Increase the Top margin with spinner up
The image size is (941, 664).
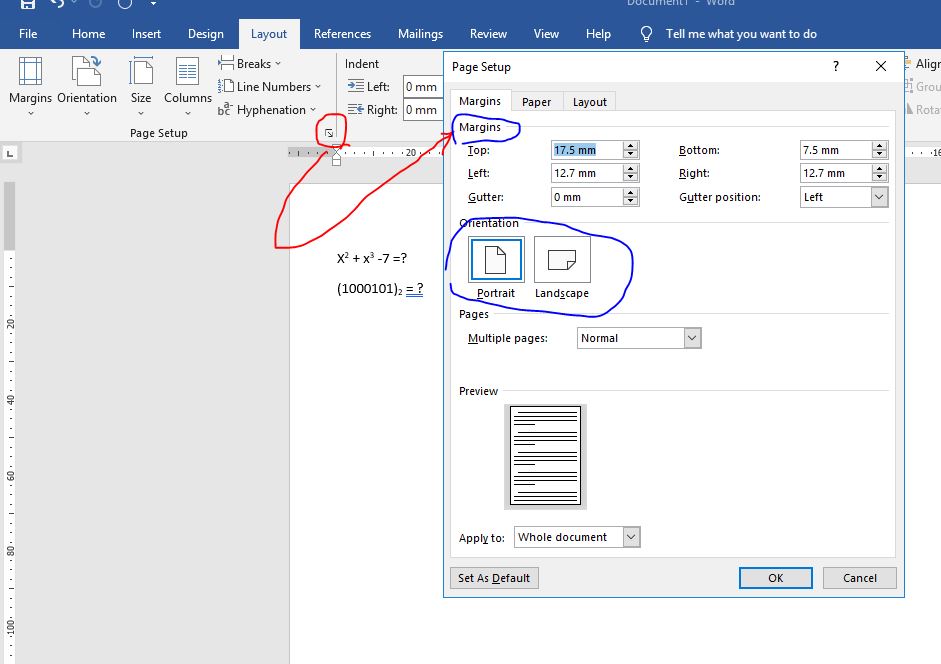point(630,146)
